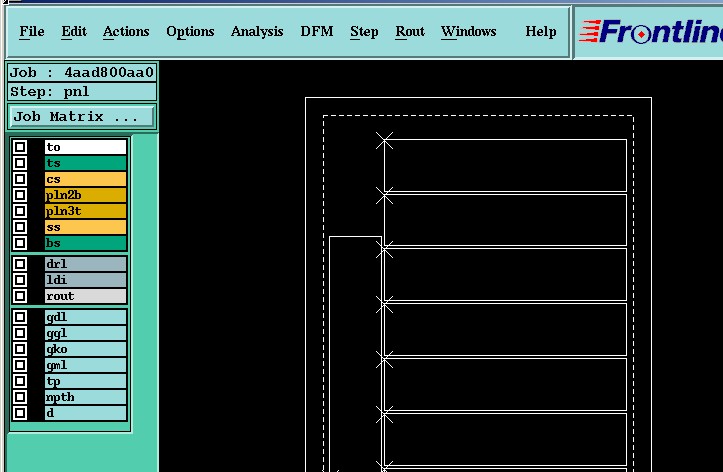
Task: Toggle the checkbox for layer ss
Action: [x=20, y=227]
